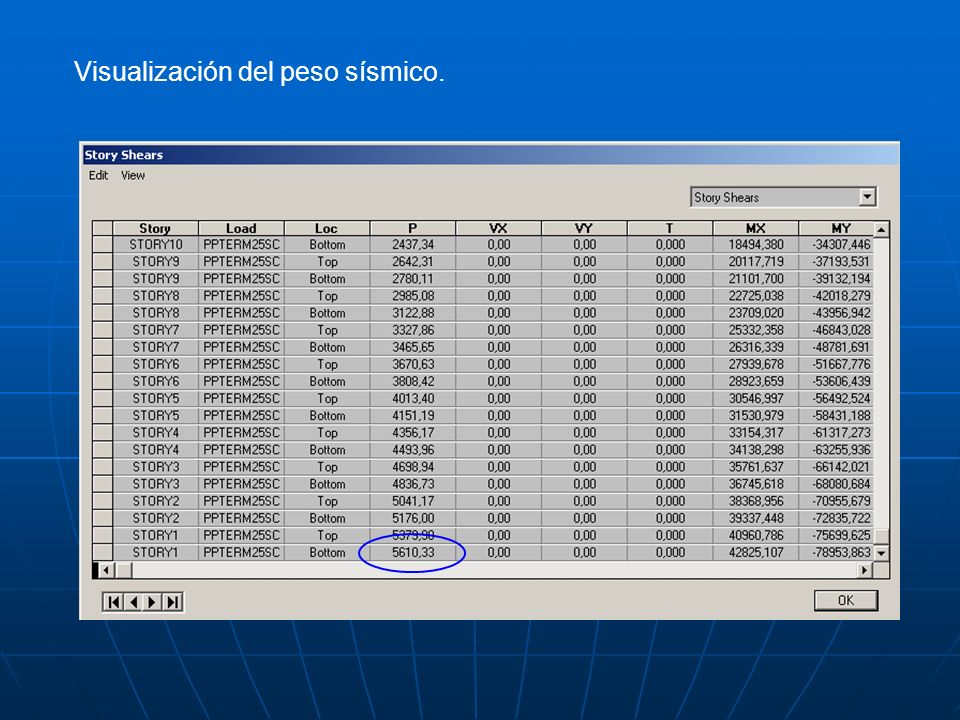Click the P value 4013,40

413,398
